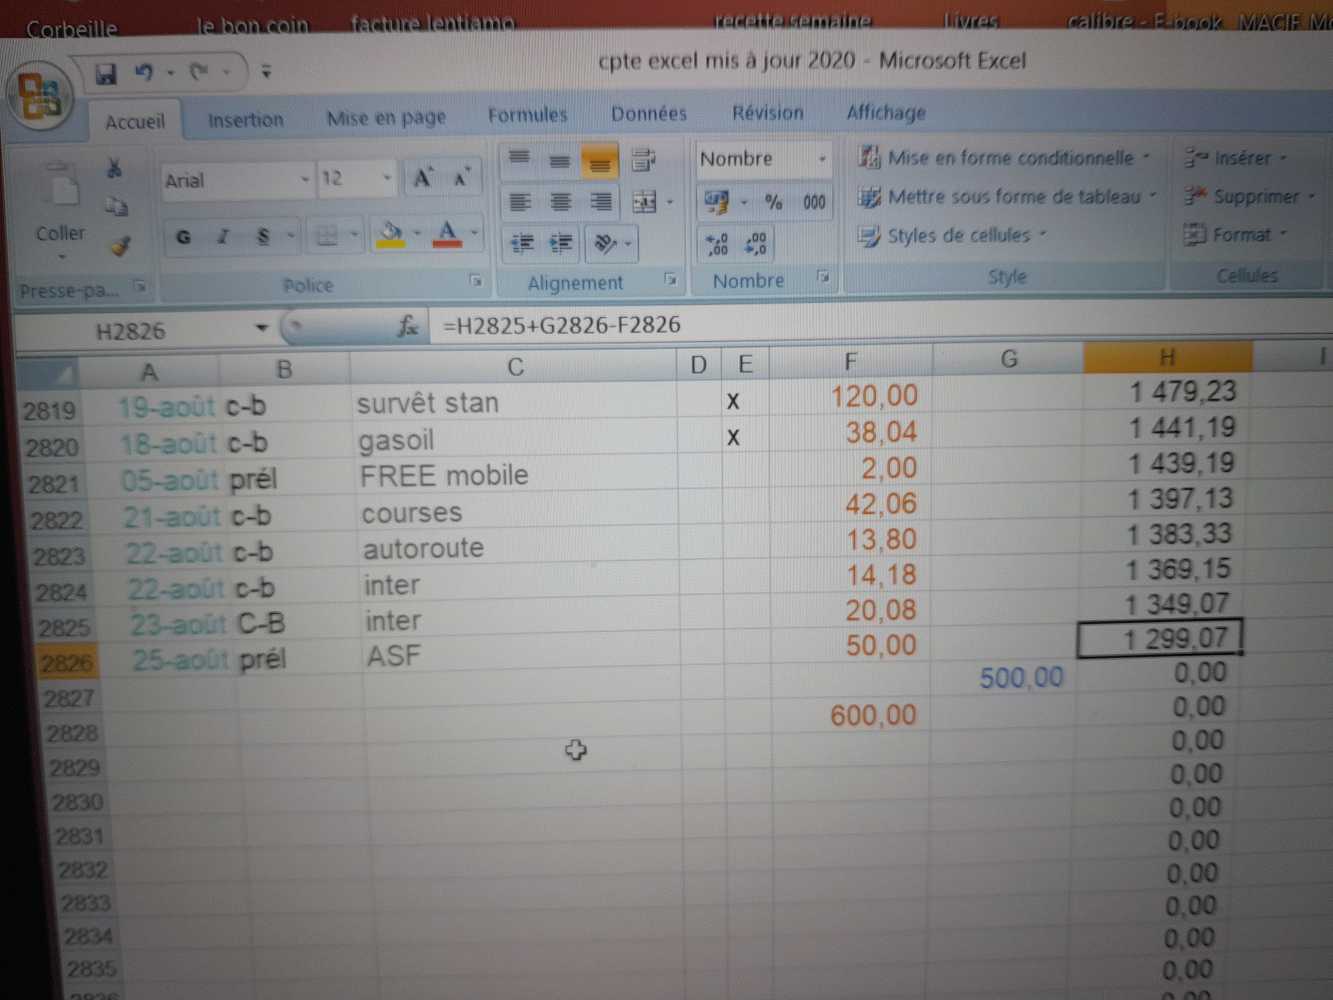1333x1000 pixels.
Task: Open the Affichage tab
Action: [886, 113]
